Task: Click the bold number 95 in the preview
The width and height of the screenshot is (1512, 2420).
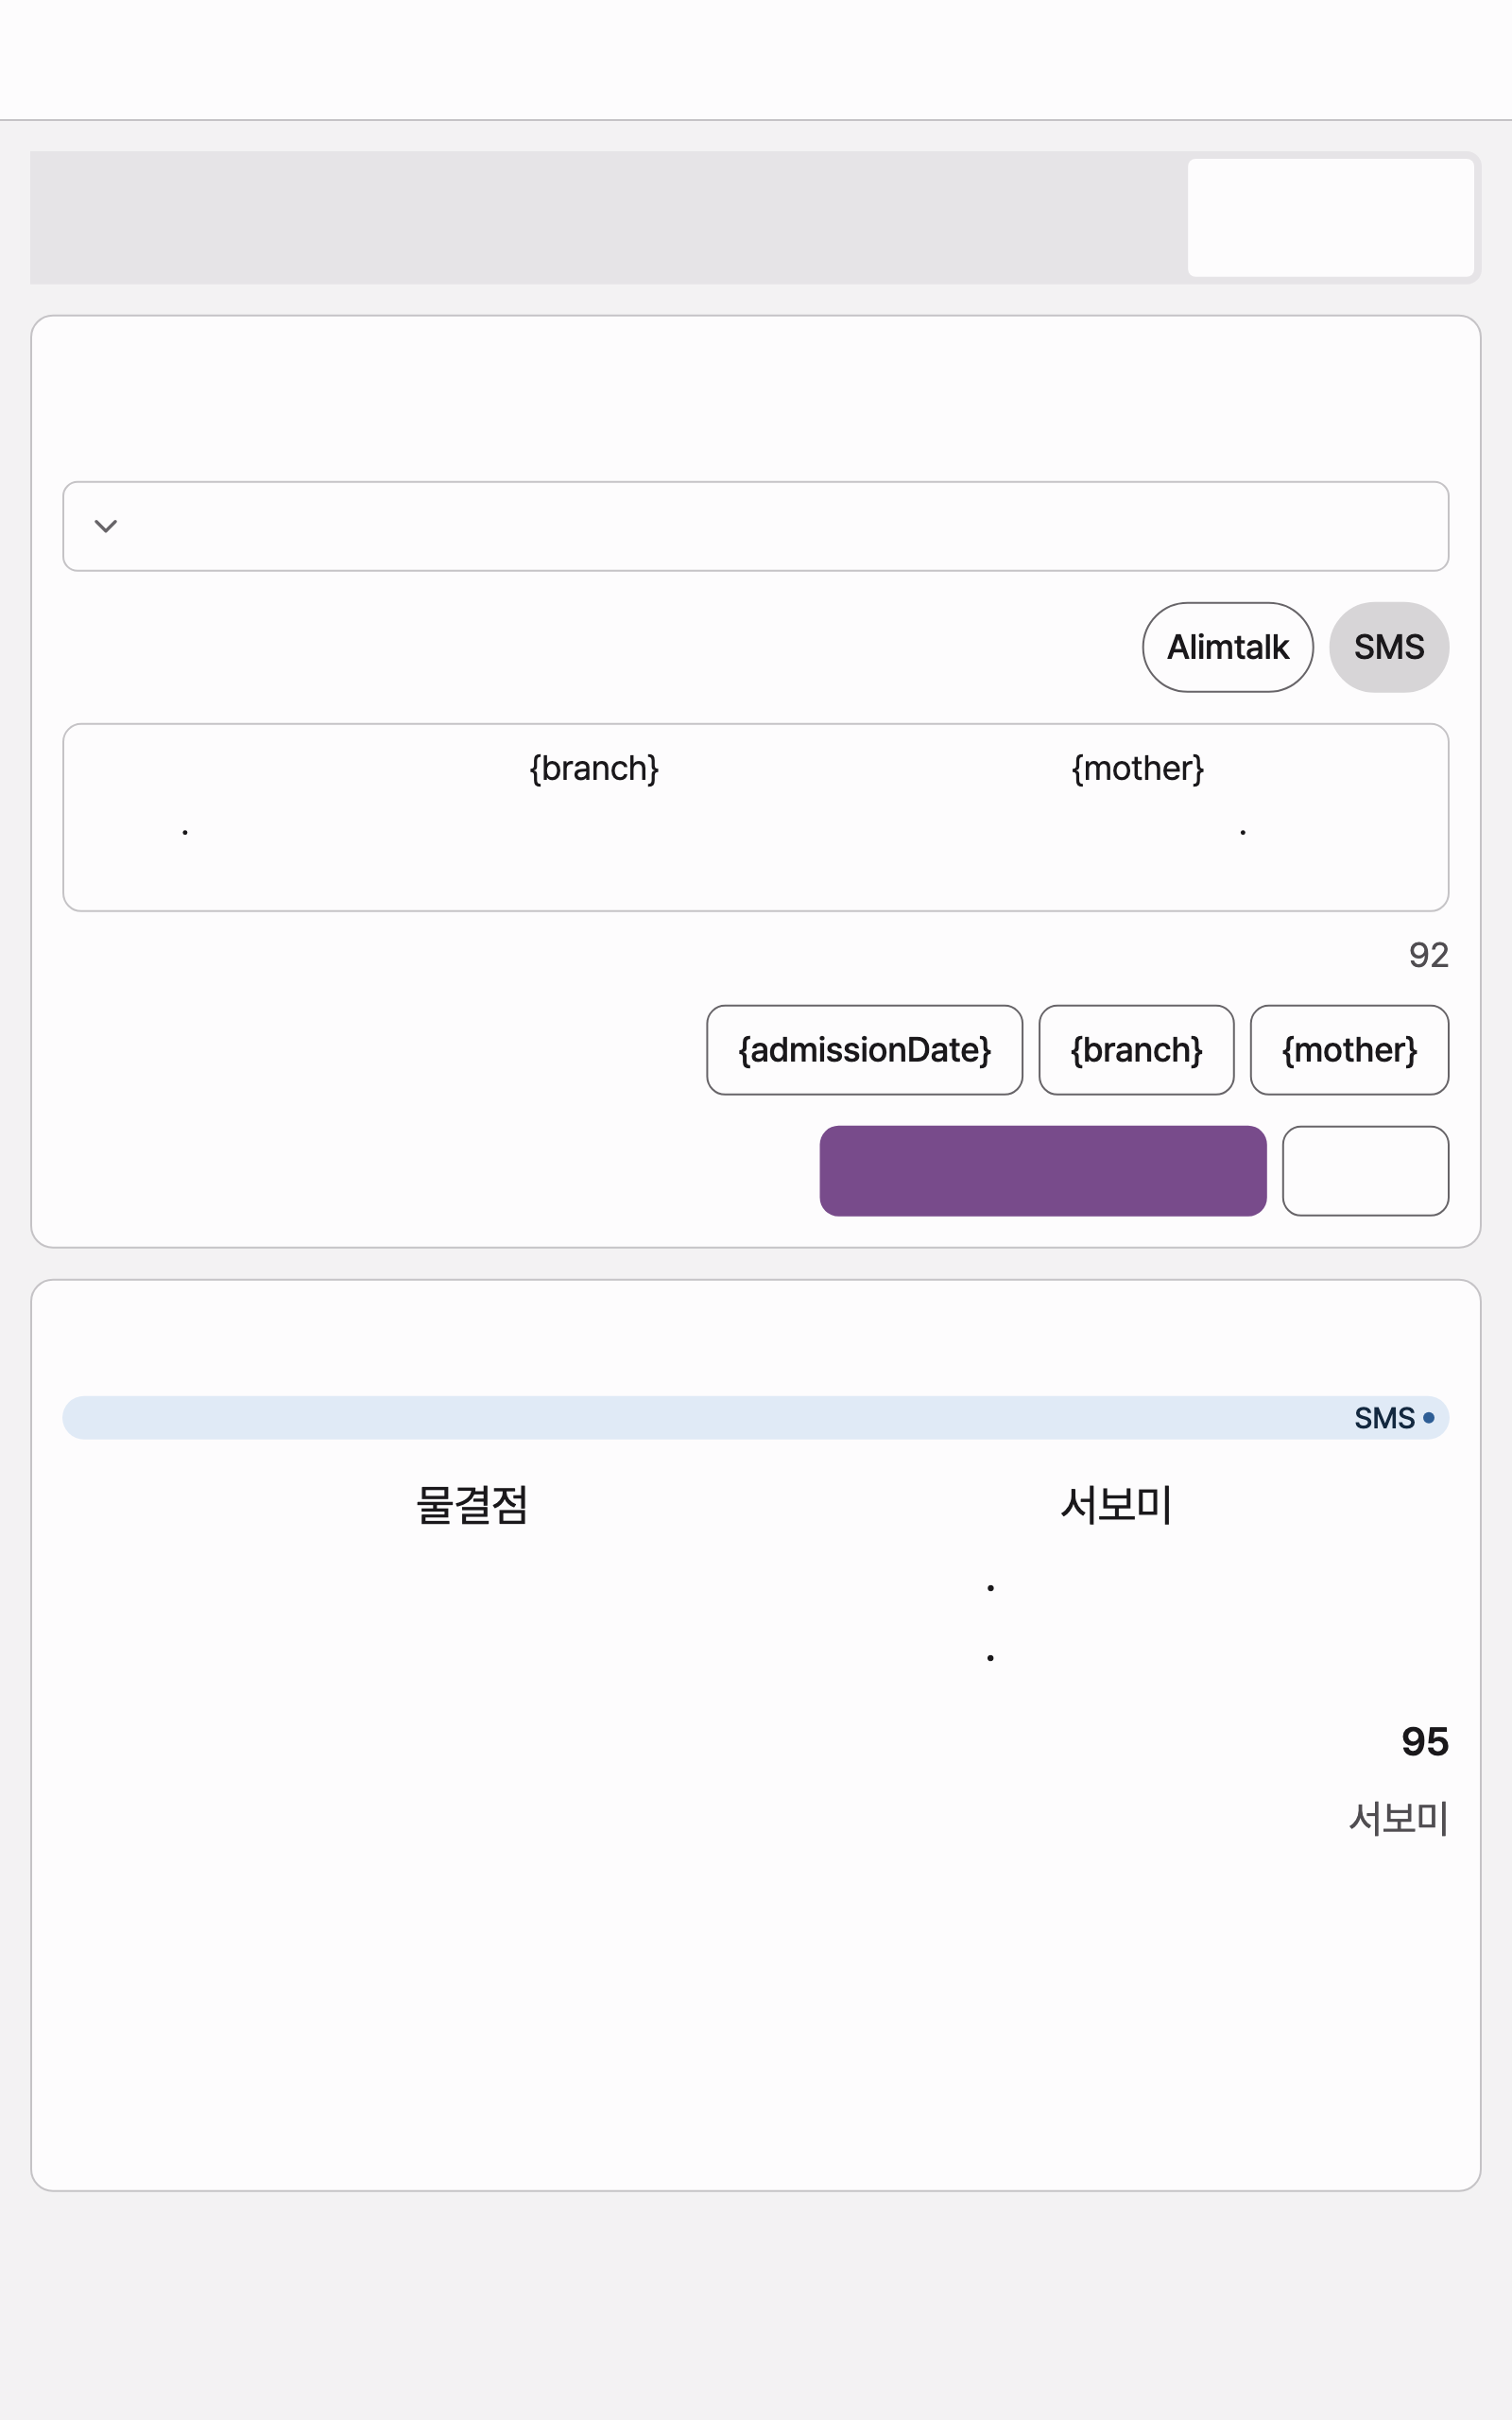Action: 1425,1742
